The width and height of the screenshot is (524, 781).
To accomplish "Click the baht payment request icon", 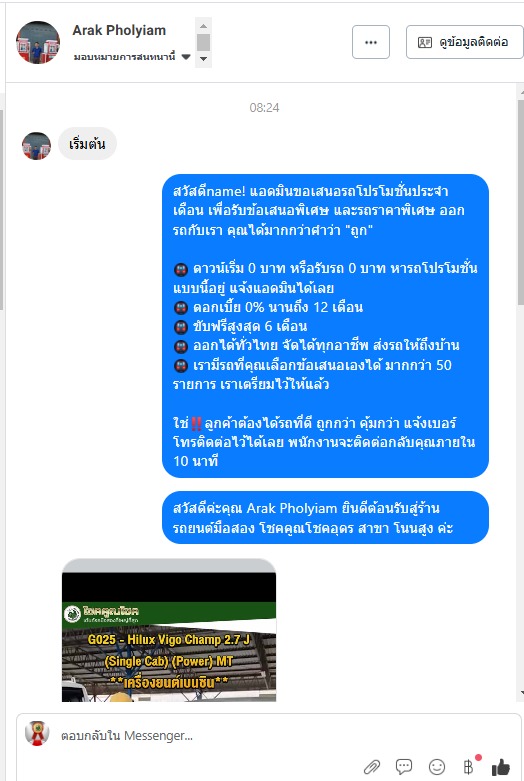I will point(468,767).
